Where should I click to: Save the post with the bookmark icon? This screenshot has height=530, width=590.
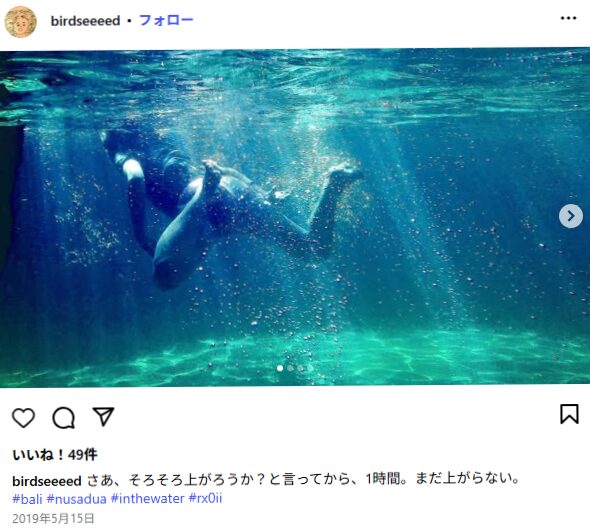[x=569, y=414]
